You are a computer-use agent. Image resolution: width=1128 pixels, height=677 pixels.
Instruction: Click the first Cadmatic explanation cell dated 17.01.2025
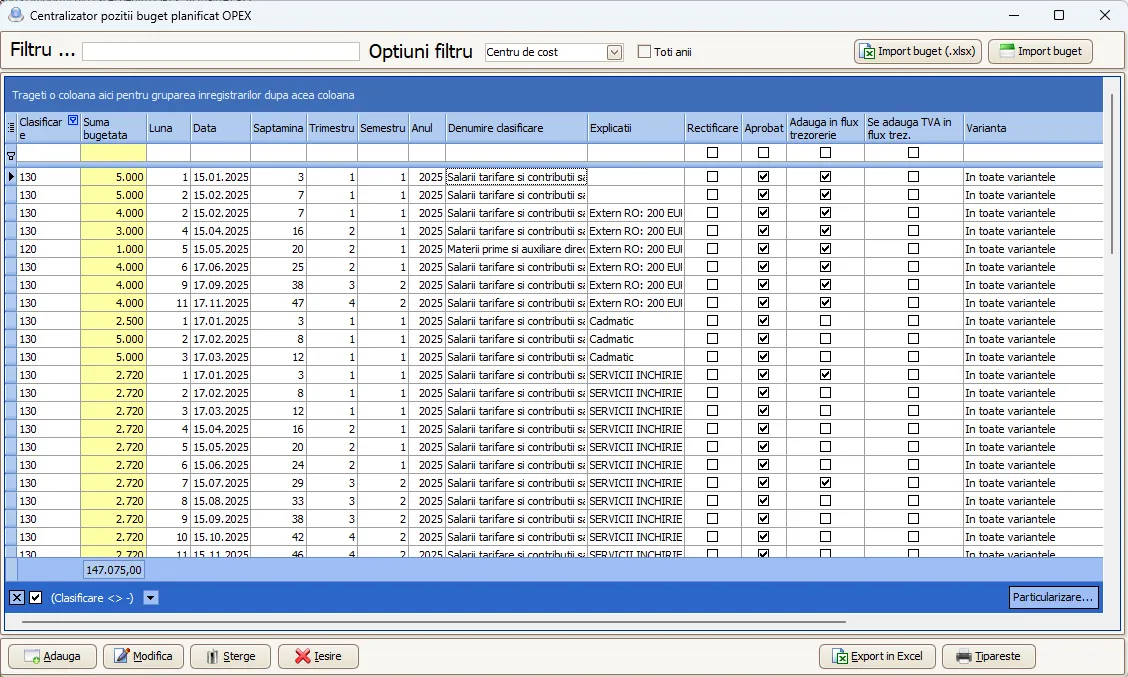point(636,321)
